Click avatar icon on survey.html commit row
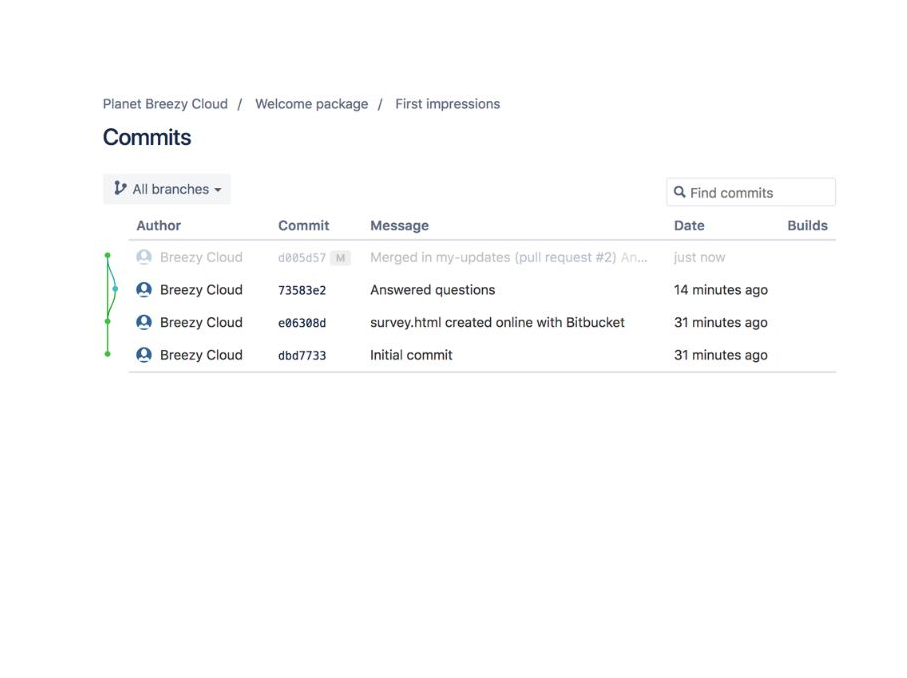The height and width of the screenshot is (678, 907). 144,322
